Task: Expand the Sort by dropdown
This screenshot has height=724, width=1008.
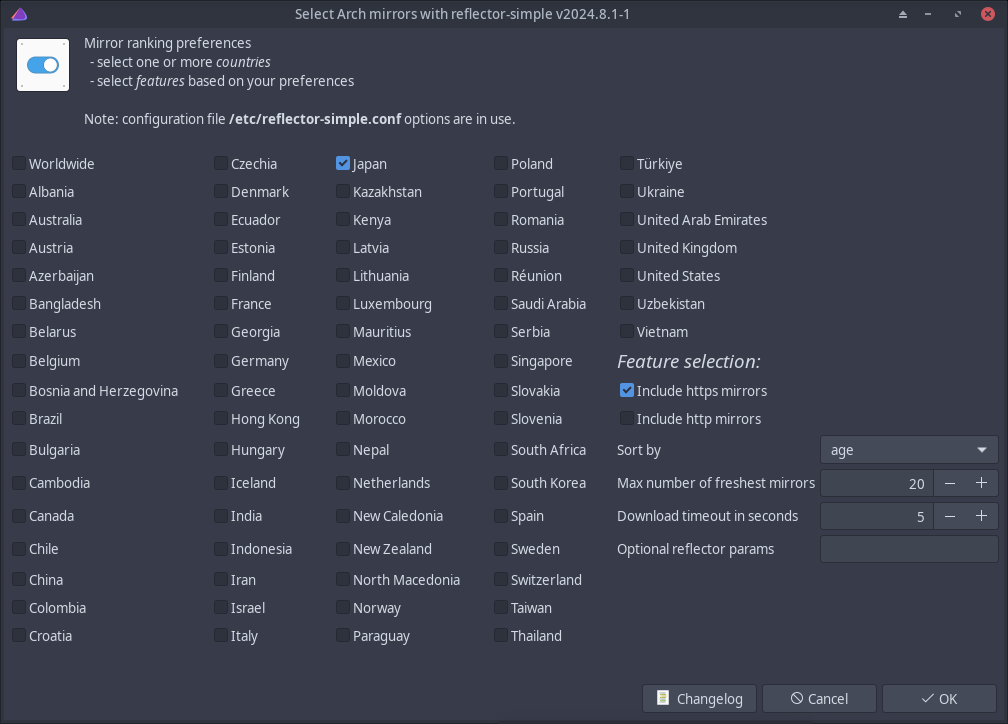Action: [908, 450]
